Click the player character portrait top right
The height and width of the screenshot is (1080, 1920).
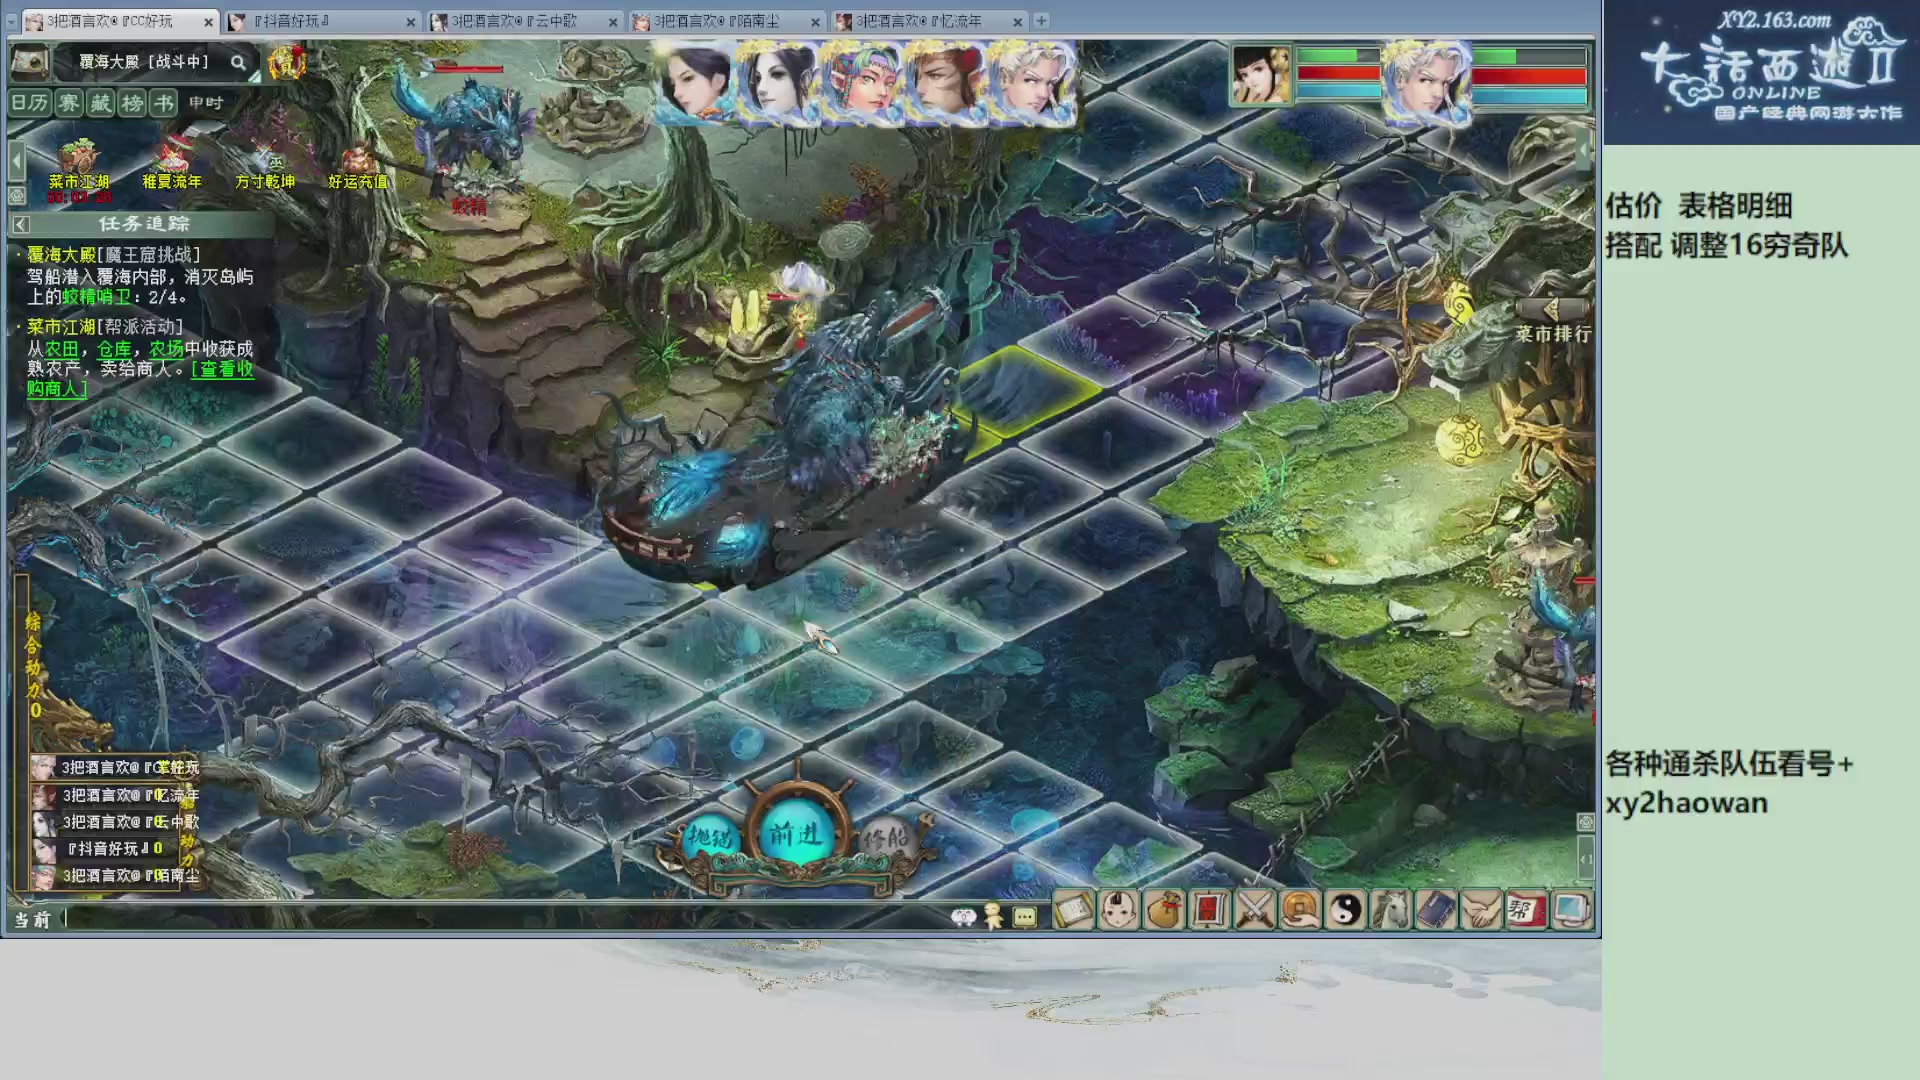click(x=1261, y=75)
